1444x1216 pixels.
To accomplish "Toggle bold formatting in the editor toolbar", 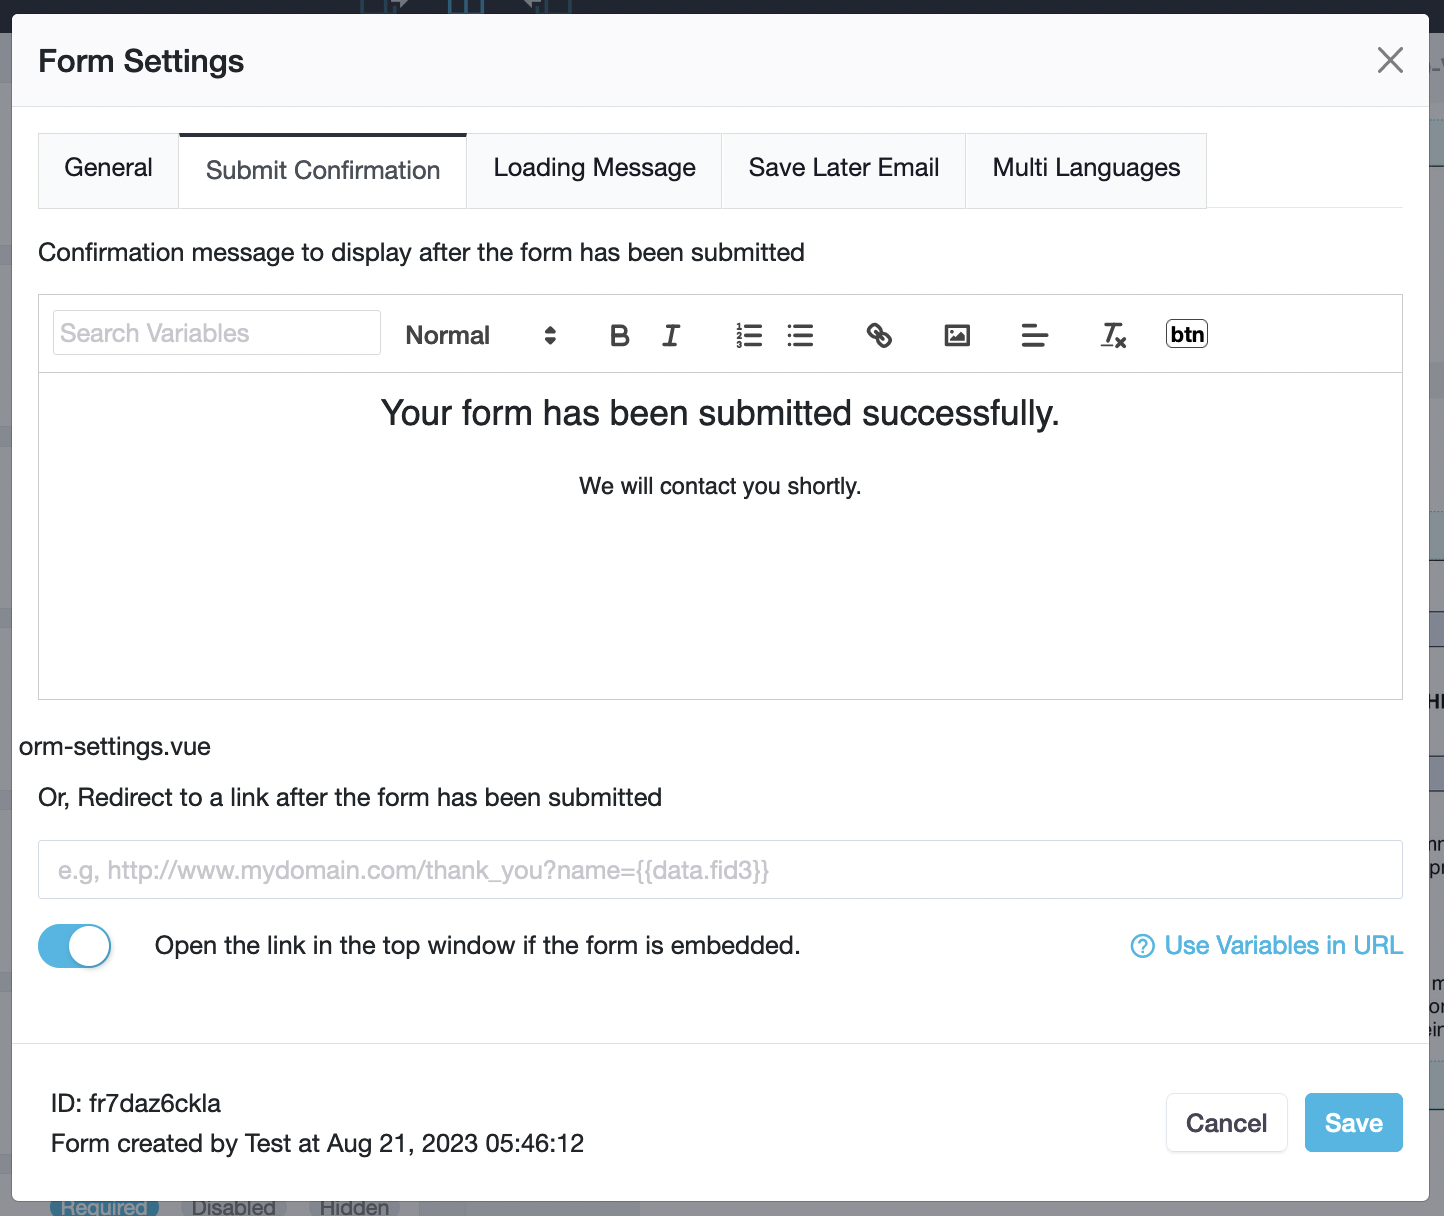I will tap(619, 335).
